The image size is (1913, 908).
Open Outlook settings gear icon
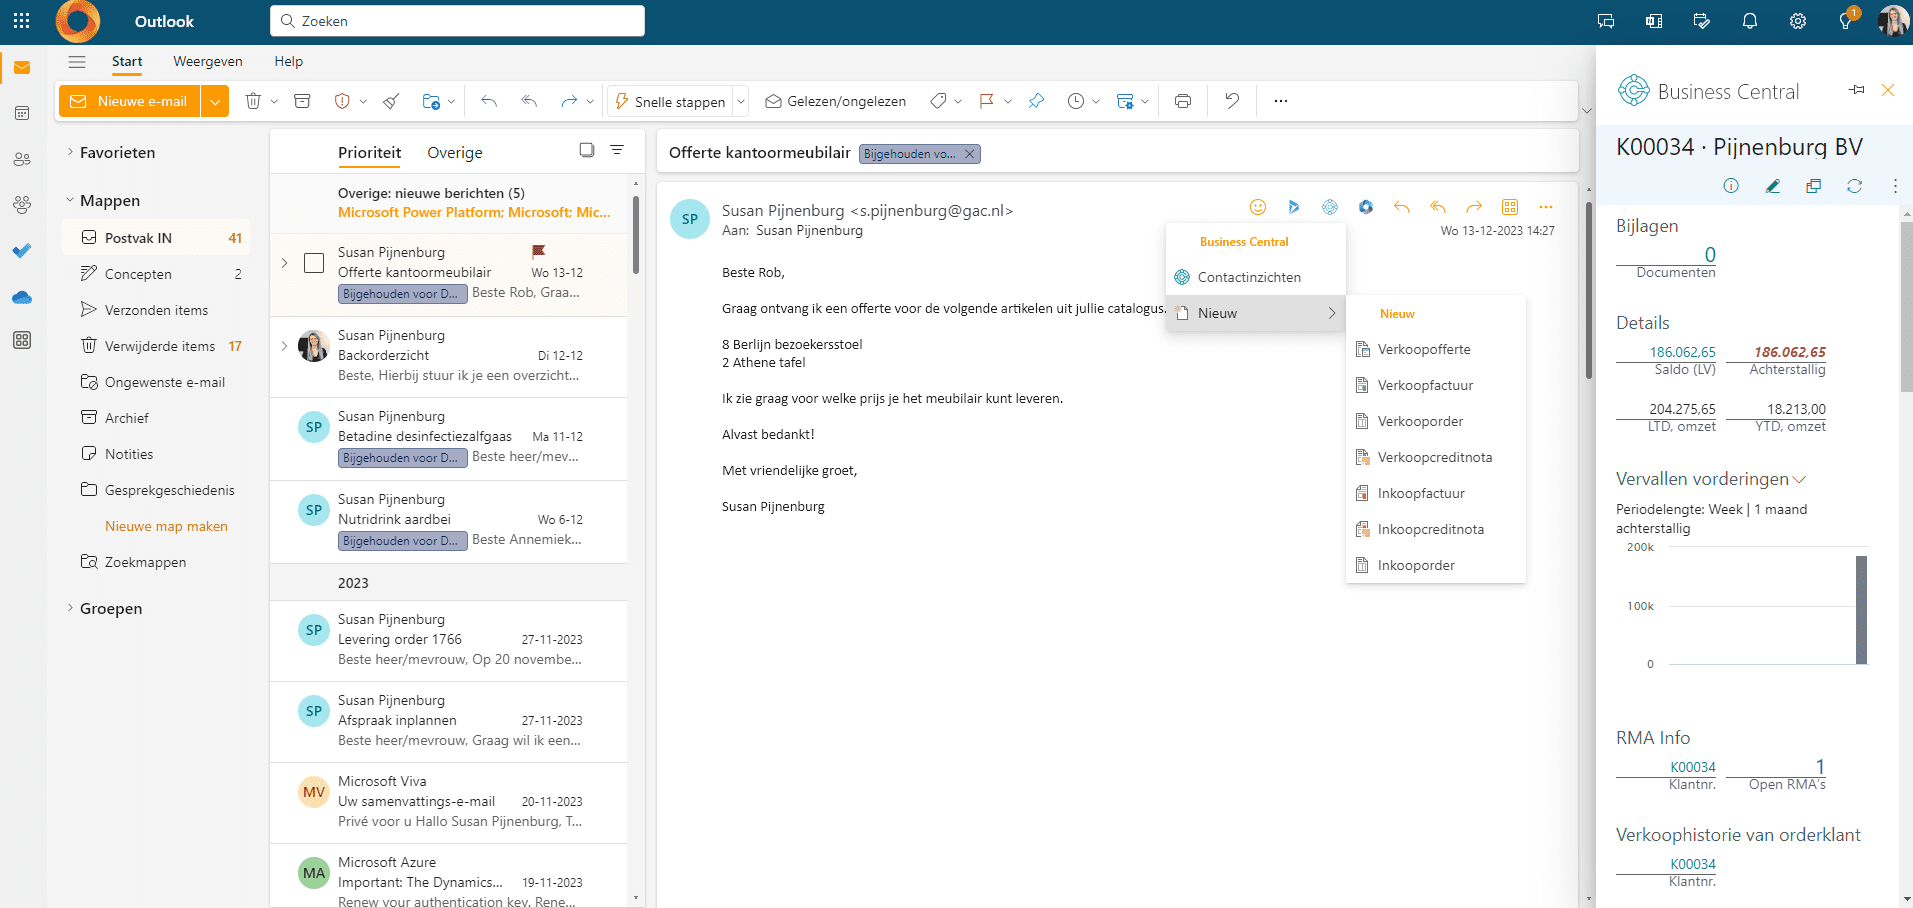[1797, 21]
